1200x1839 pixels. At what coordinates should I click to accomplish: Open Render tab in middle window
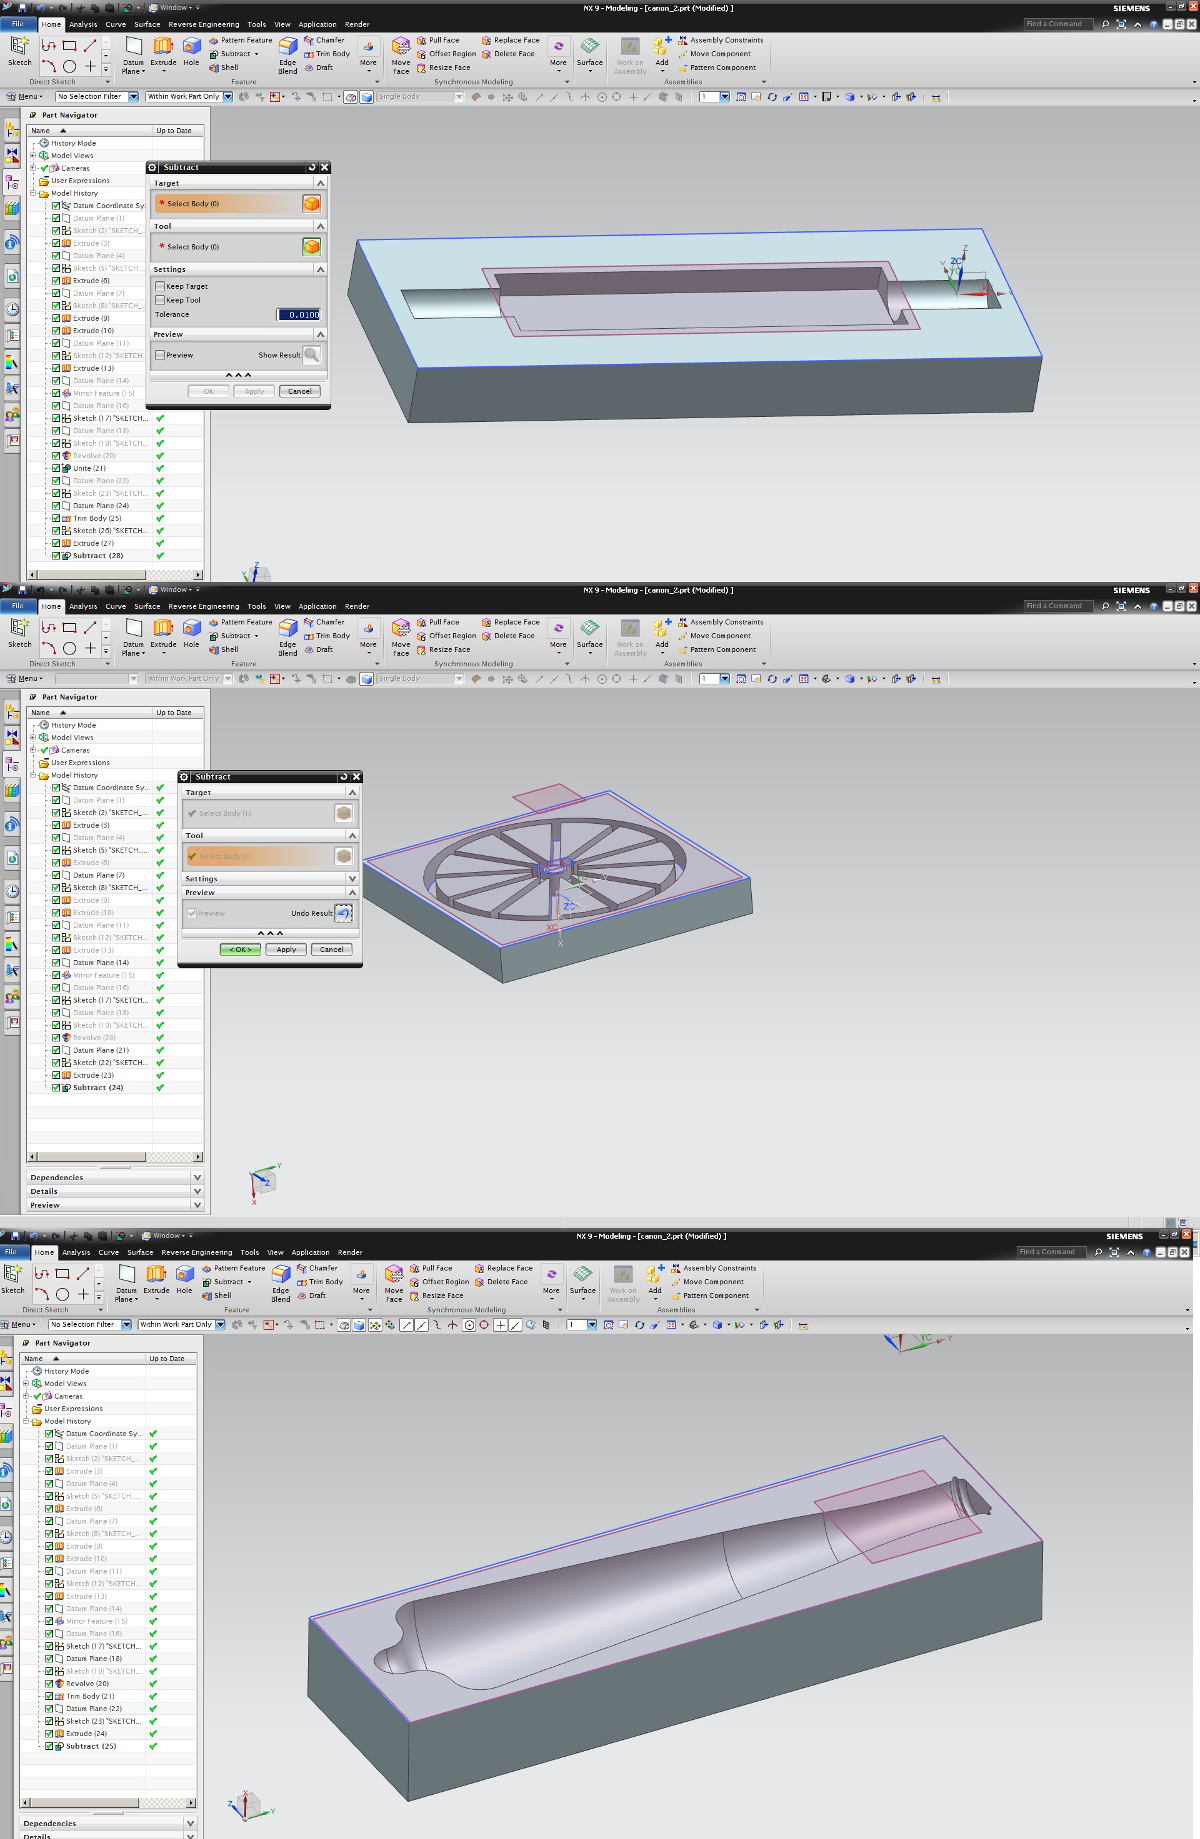(357, 607)
